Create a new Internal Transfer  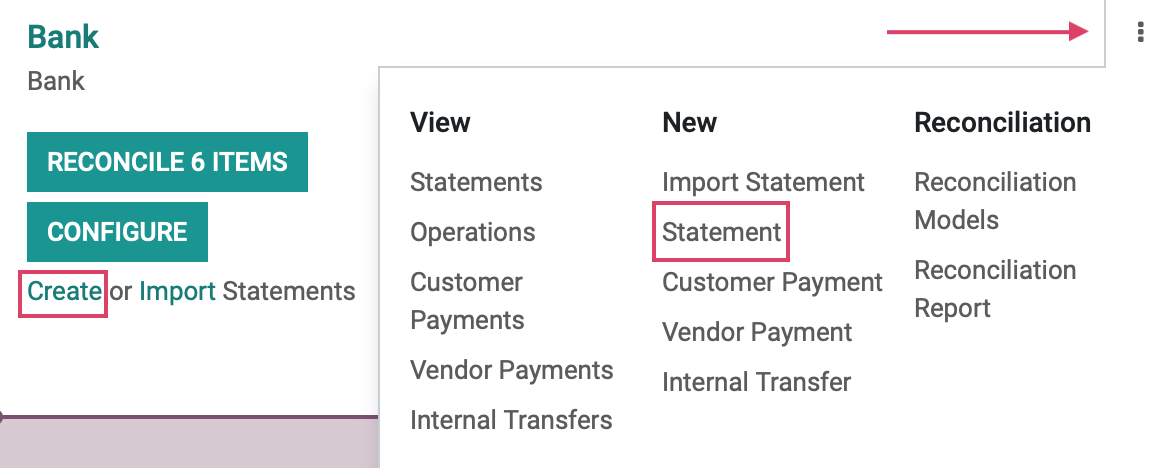[756, 383]
